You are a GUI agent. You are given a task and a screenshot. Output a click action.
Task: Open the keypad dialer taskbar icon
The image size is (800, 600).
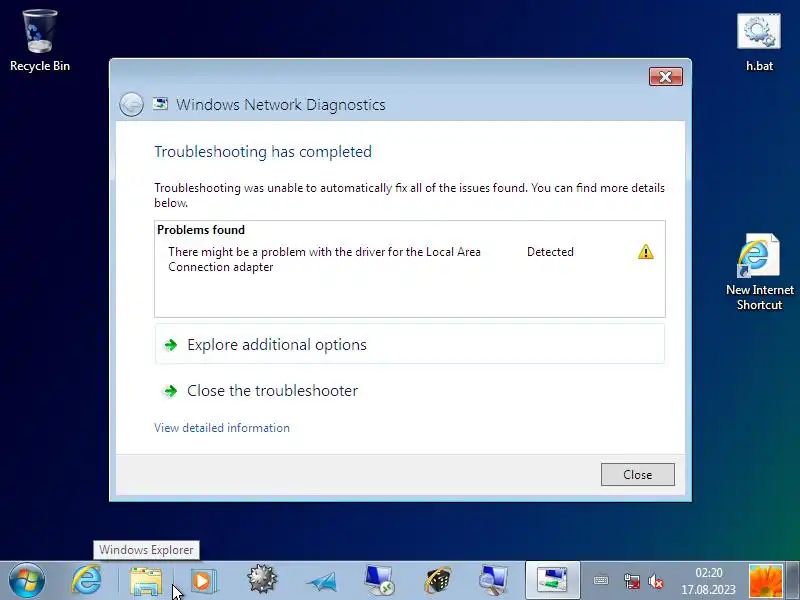(x=438, y=581)
